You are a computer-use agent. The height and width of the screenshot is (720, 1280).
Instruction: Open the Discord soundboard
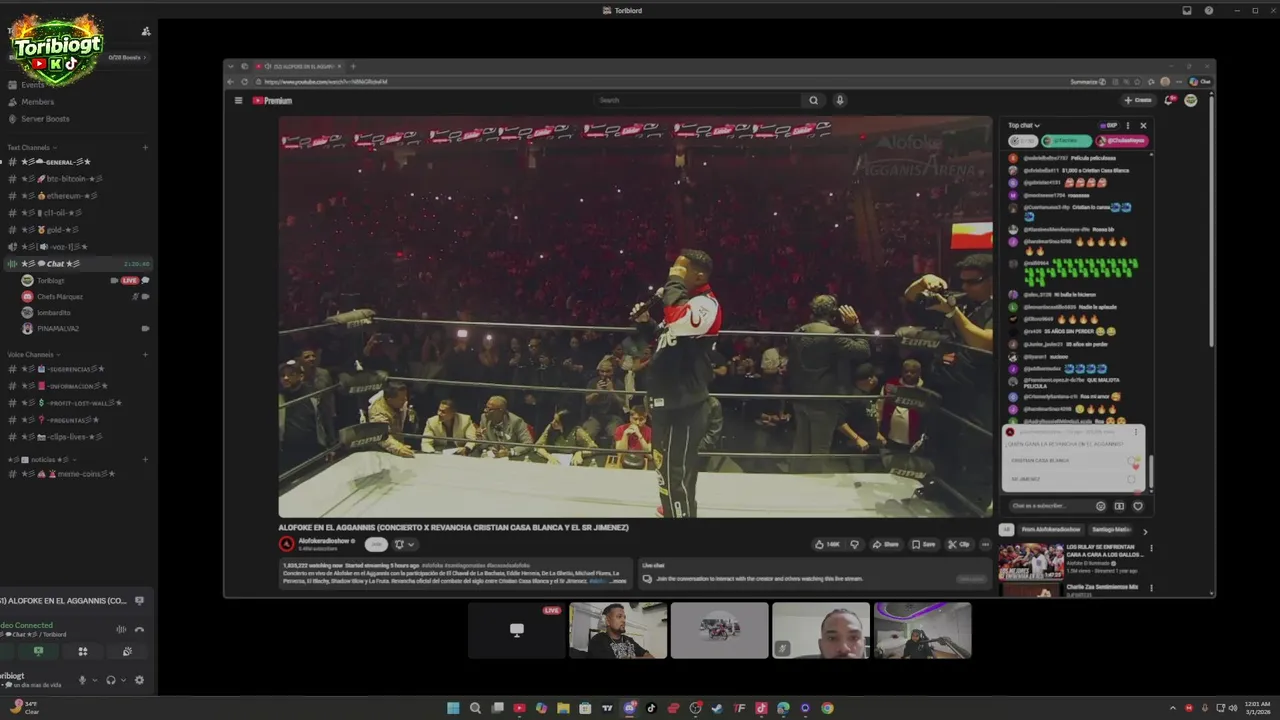127,651
